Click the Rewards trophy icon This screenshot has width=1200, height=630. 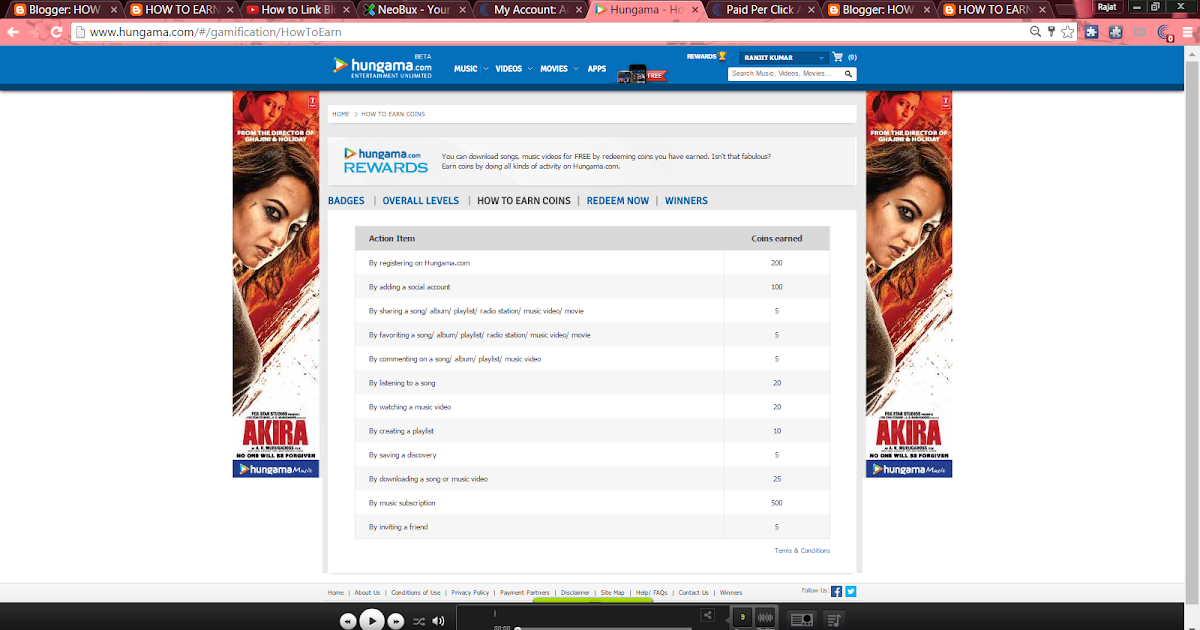point(721,56)
